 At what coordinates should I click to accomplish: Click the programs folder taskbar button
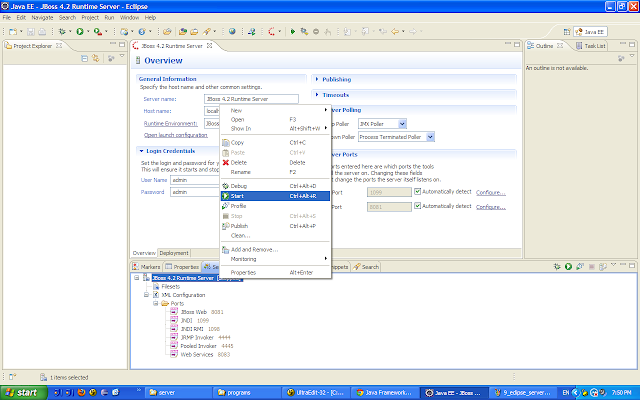click(x=246, y=393)
